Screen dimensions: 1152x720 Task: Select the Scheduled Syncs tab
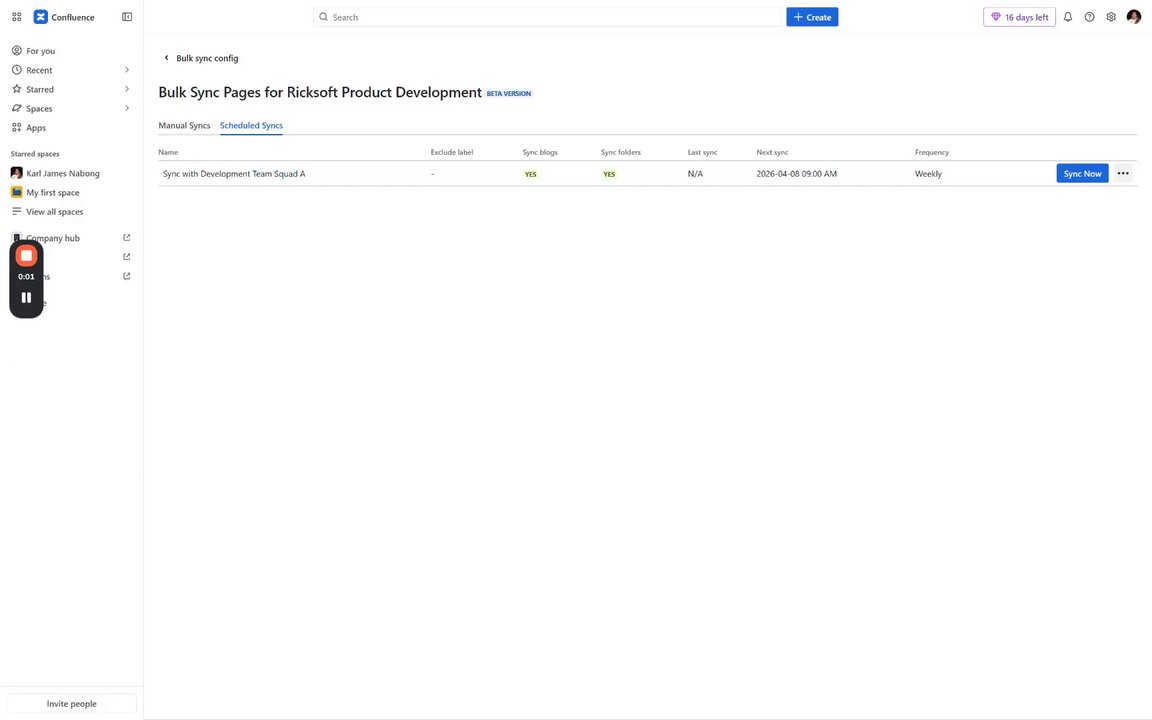click(251, 126)
